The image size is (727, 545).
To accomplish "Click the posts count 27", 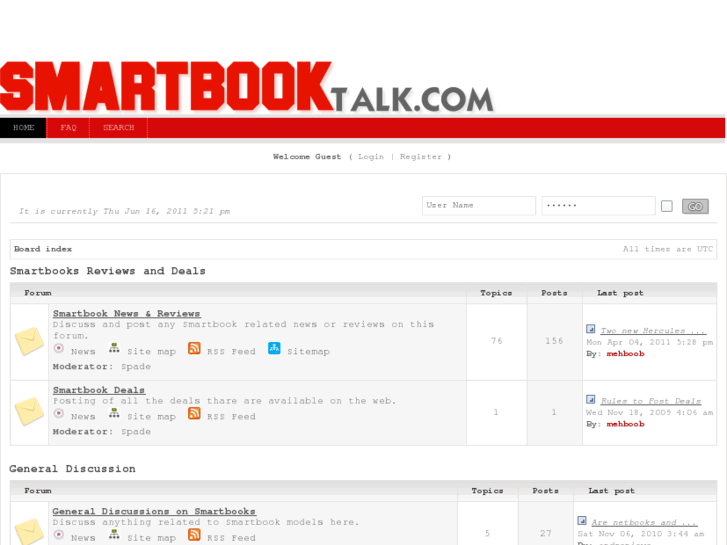I will point(545,533).
